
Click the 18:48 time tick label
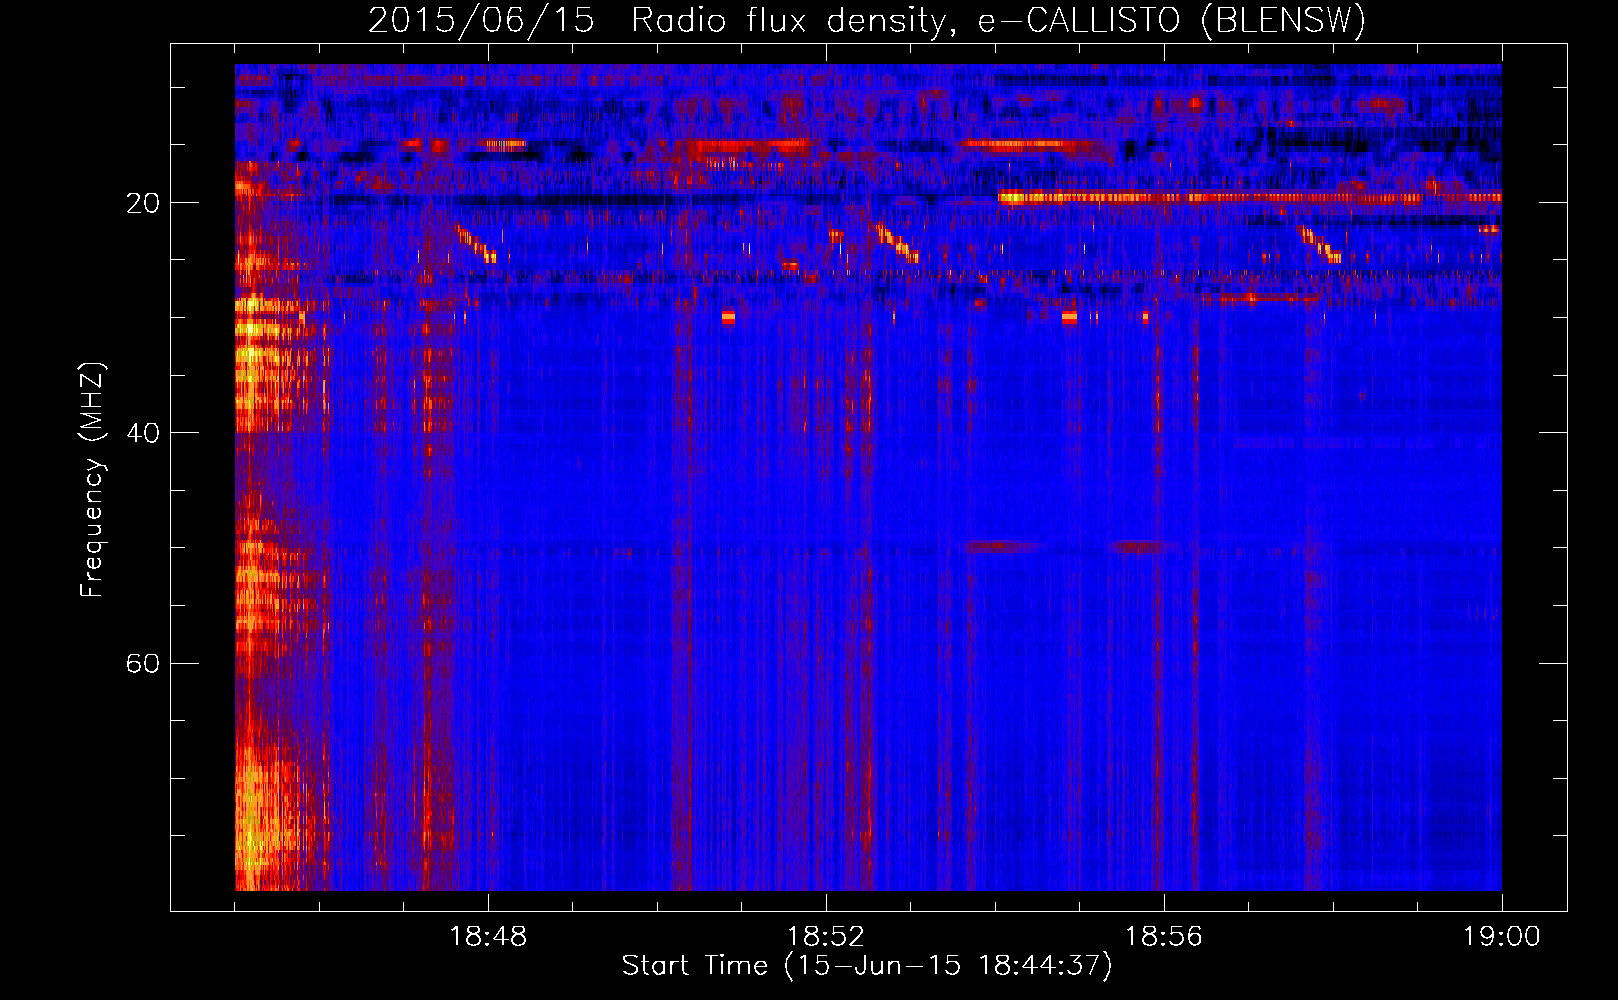click(488, 937)
